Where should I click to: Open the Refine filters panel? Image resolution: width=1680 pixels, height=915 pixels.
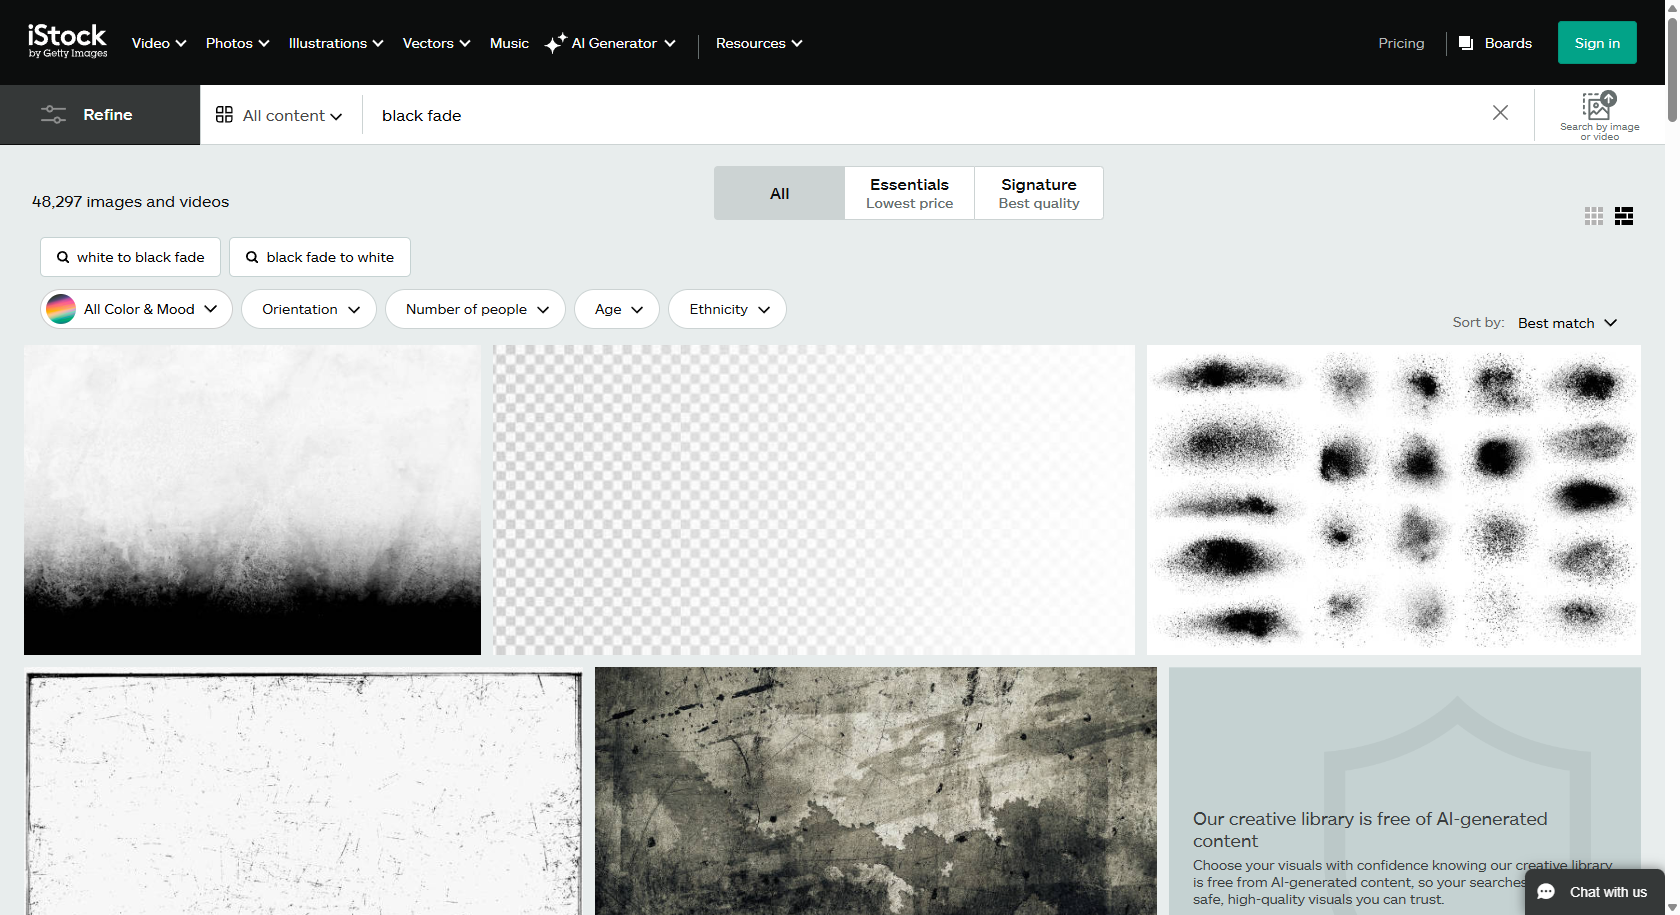click(100, 115)
